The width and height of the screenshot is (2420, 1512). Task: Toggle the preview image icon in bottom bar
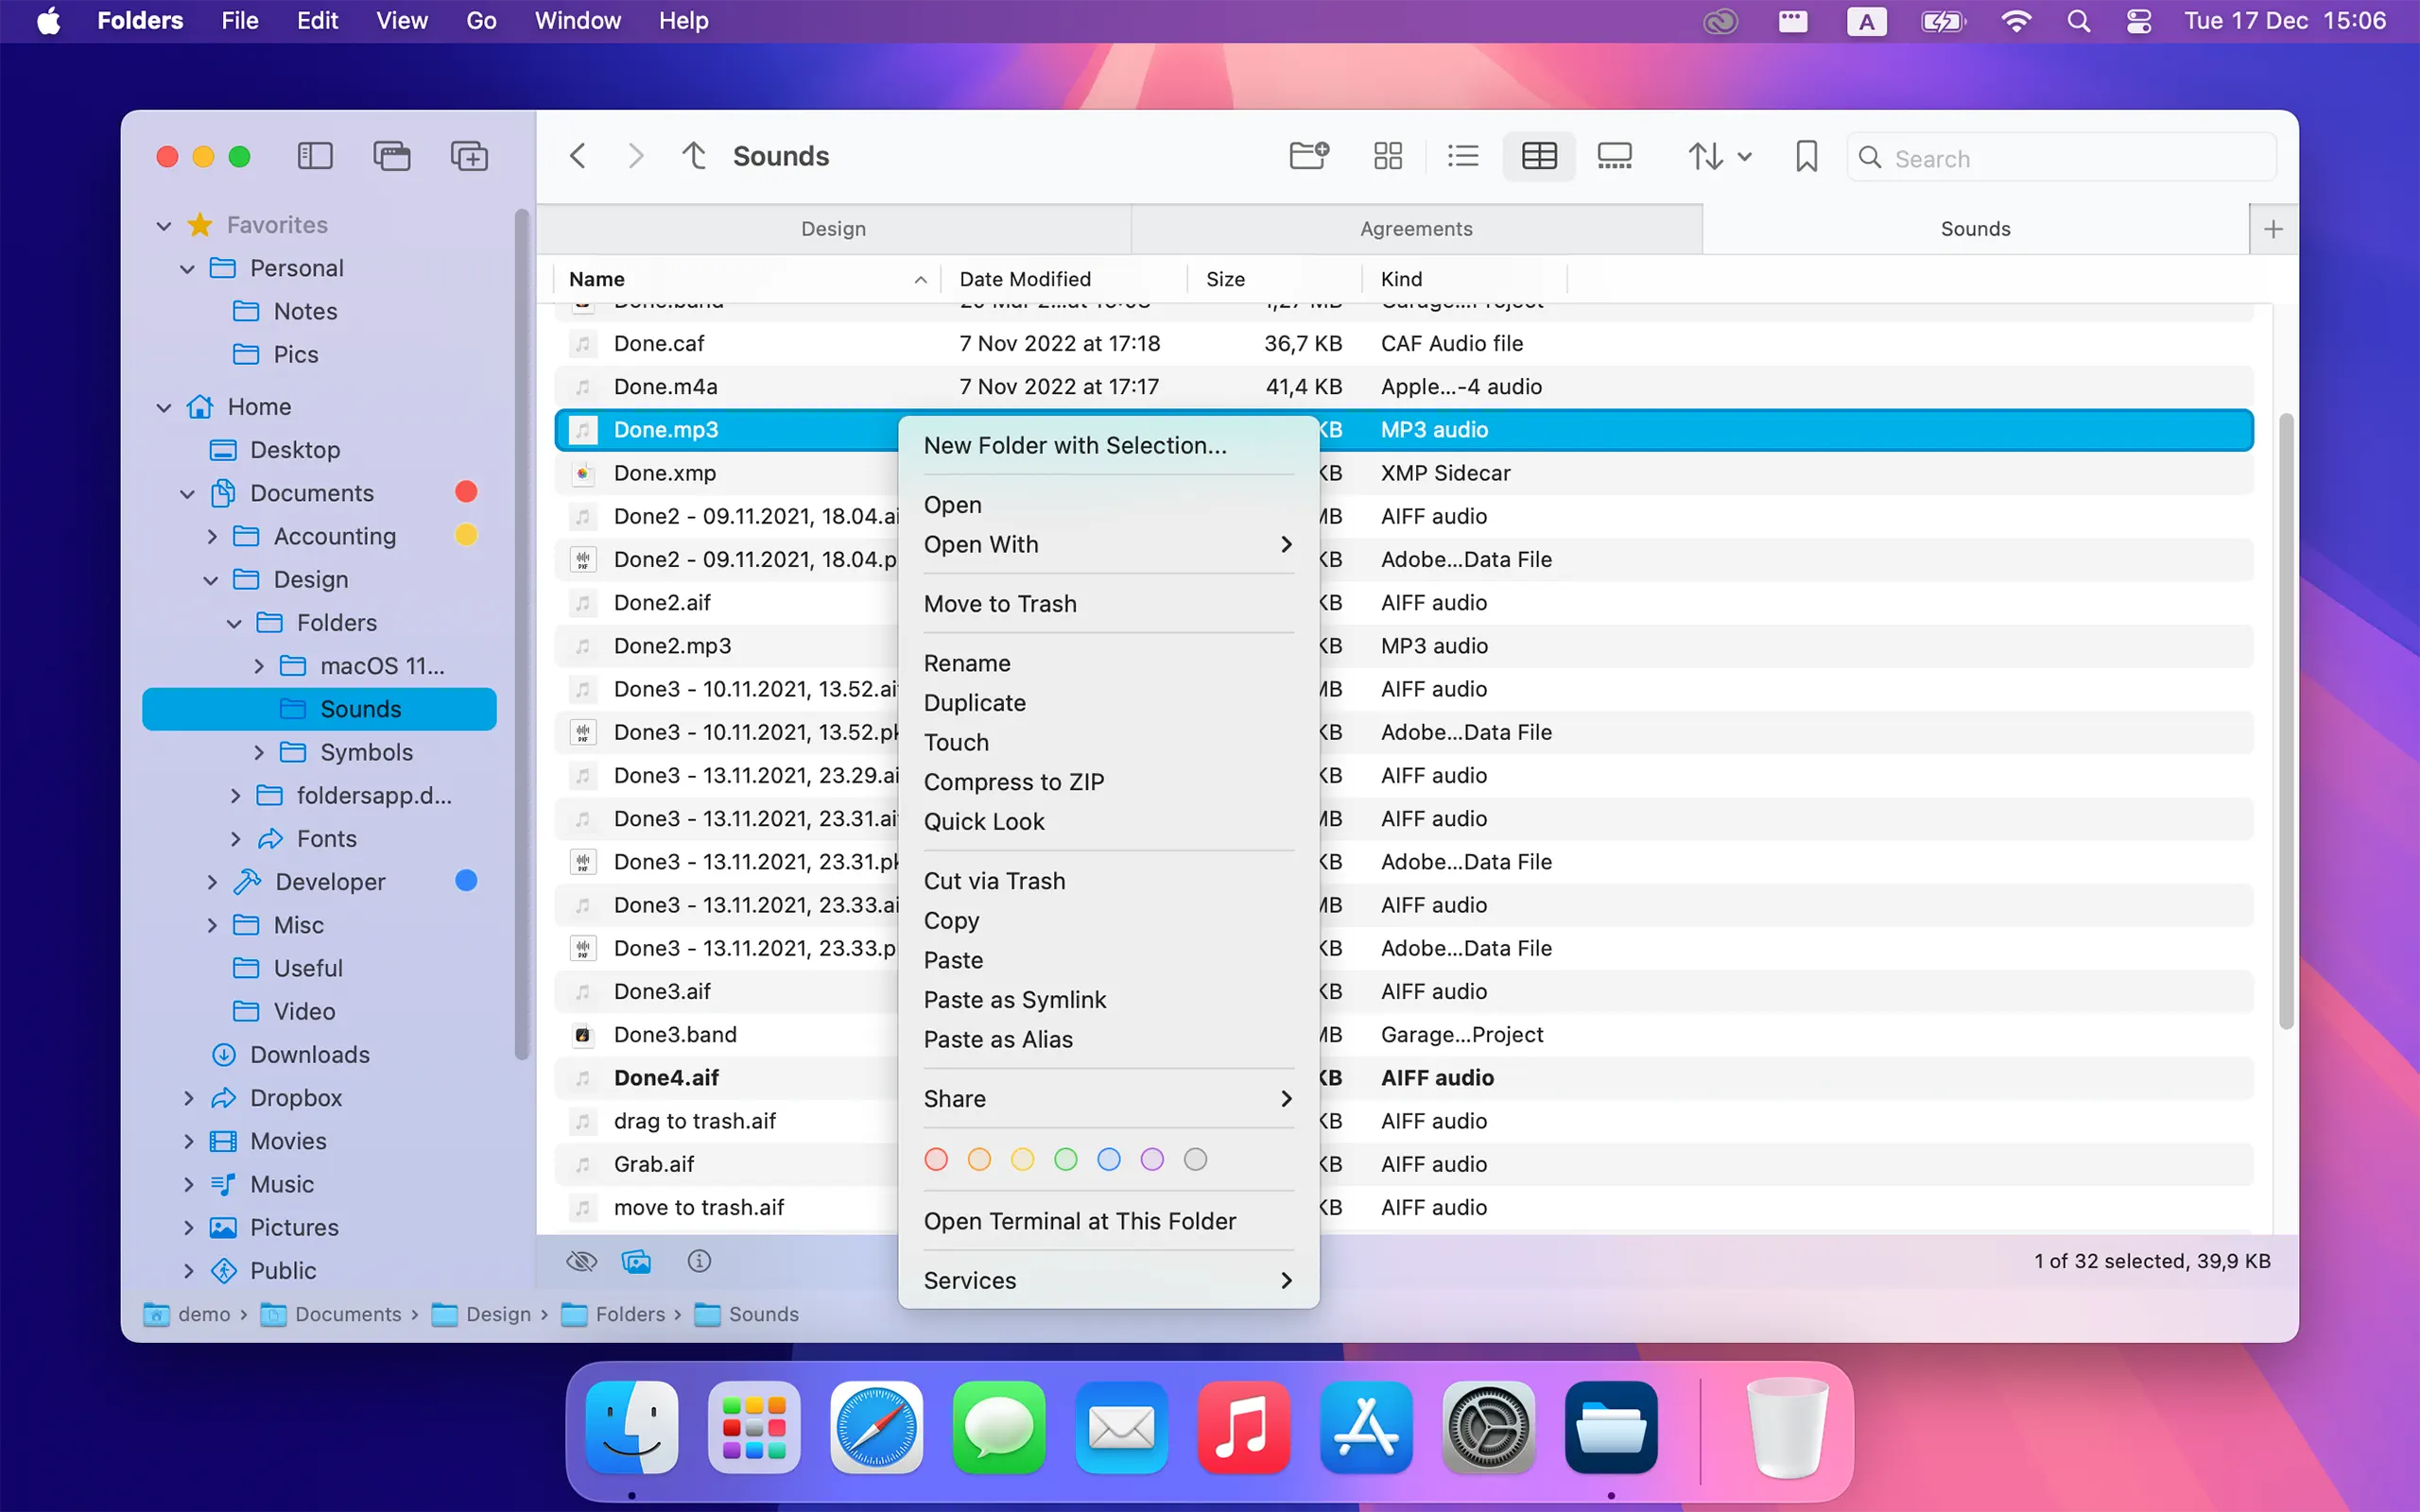(x=636, y=1261)
